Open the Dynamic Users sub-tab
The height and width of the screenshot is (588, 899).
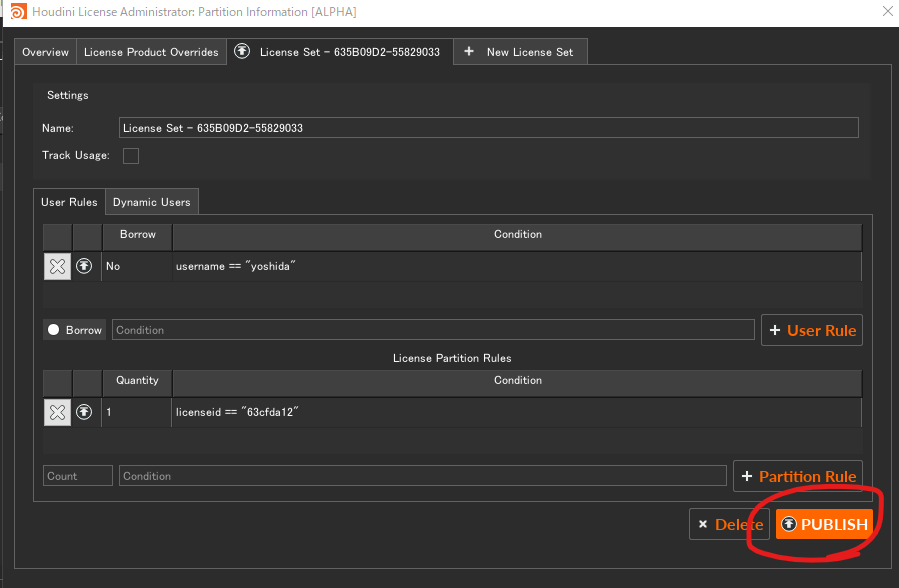[152, 202]
